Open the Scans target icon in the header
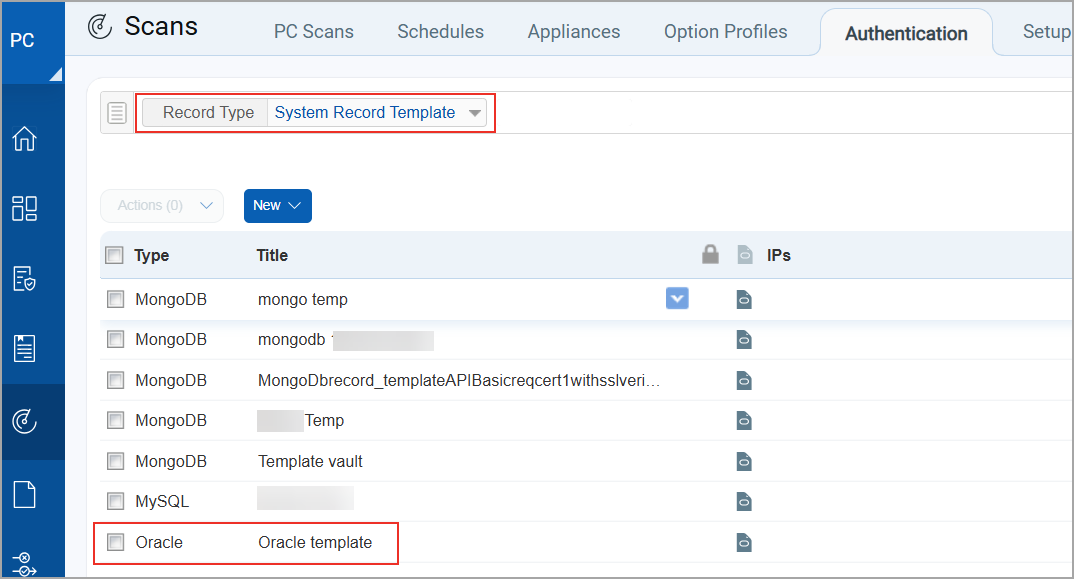Viewport: 1074px width, 579px height. pos(99,27)
